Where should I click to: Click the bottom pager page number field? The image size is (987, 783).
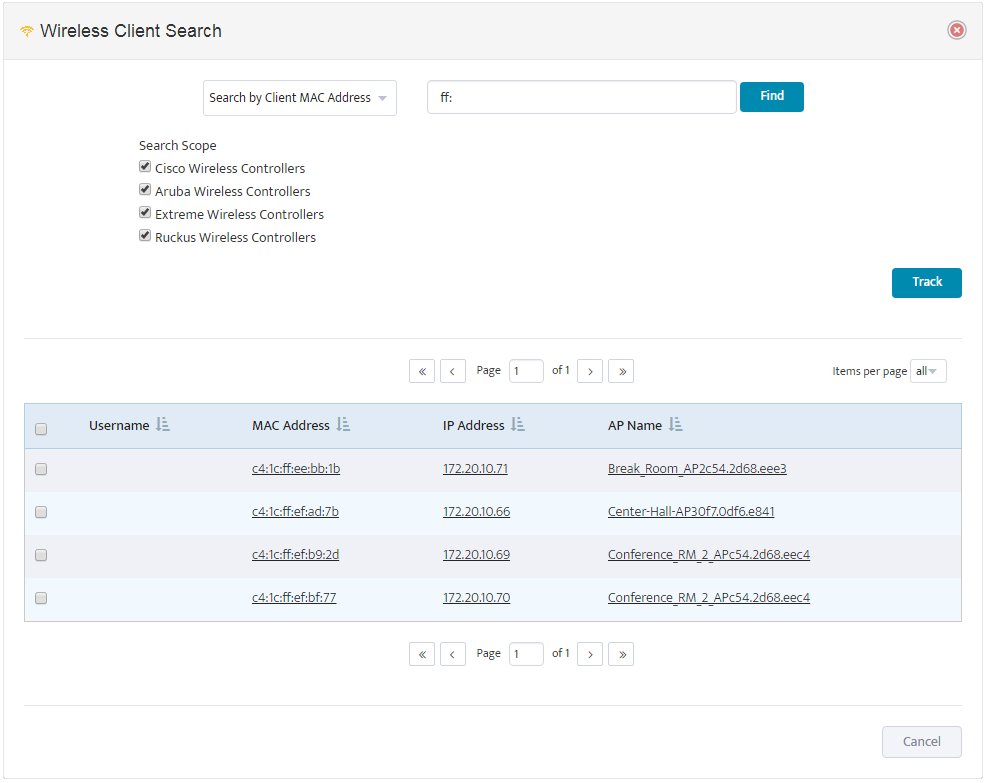point(526,654)
